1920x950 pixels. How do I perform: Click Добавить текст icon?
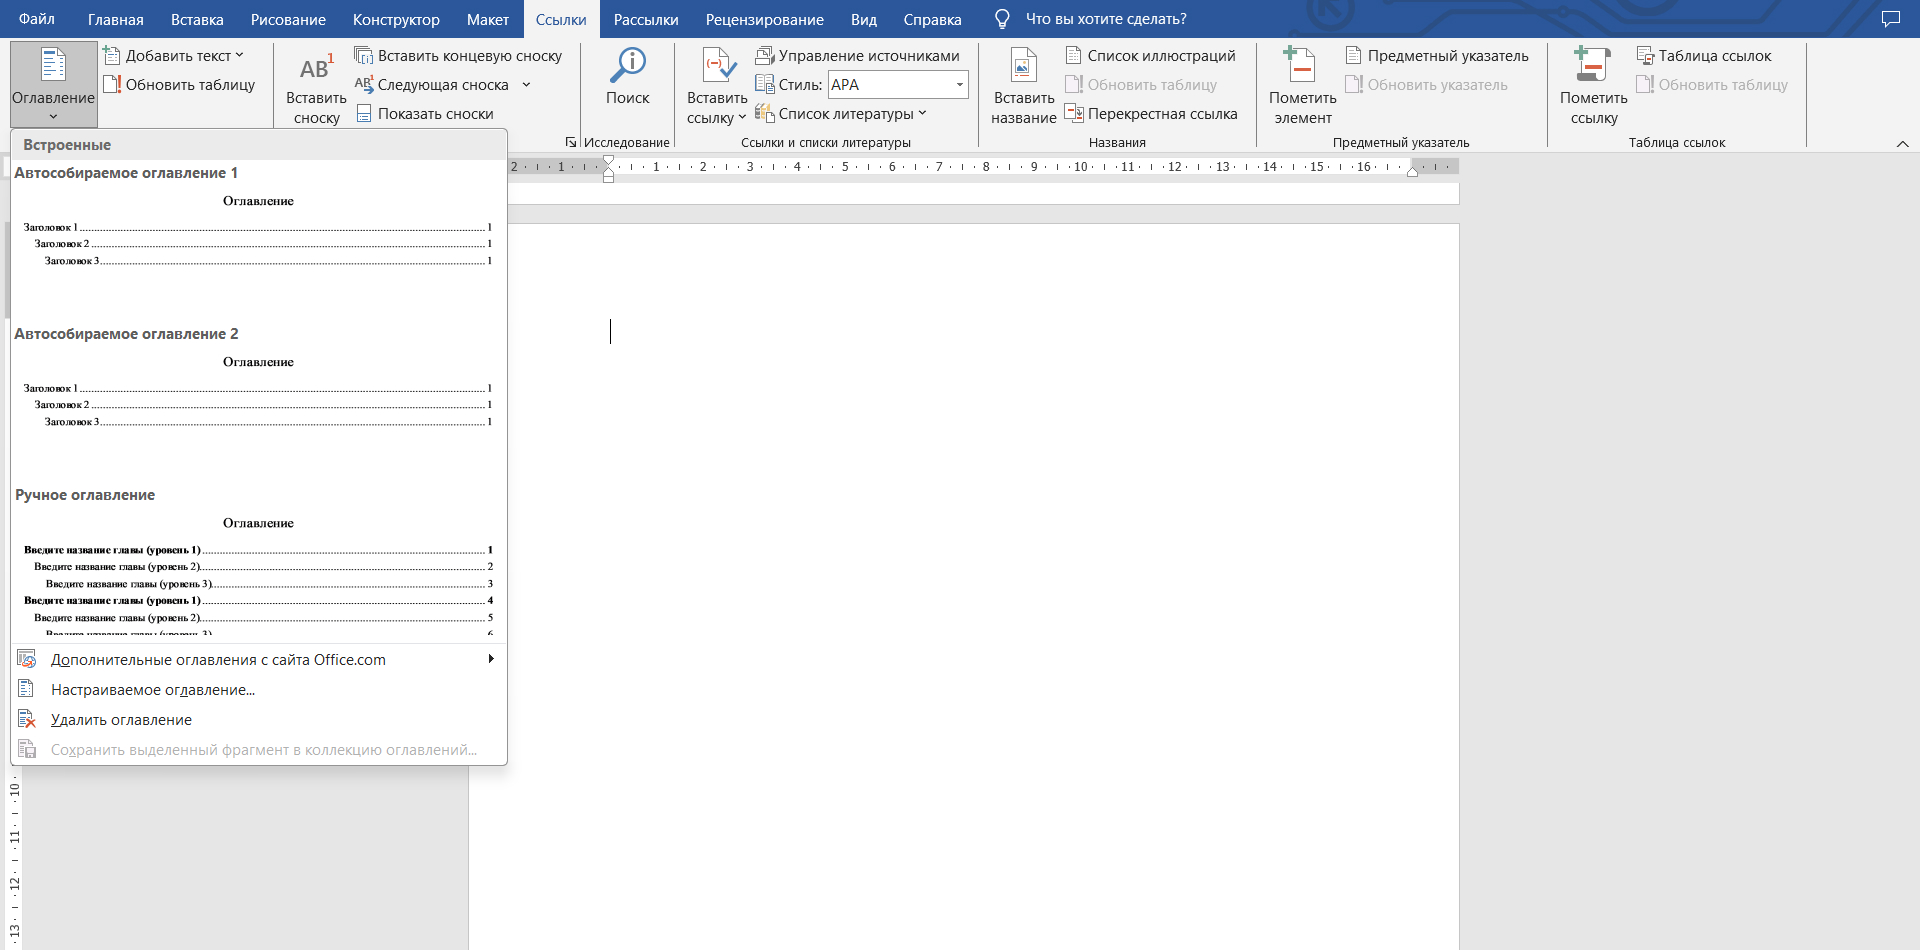coord(112,56)
